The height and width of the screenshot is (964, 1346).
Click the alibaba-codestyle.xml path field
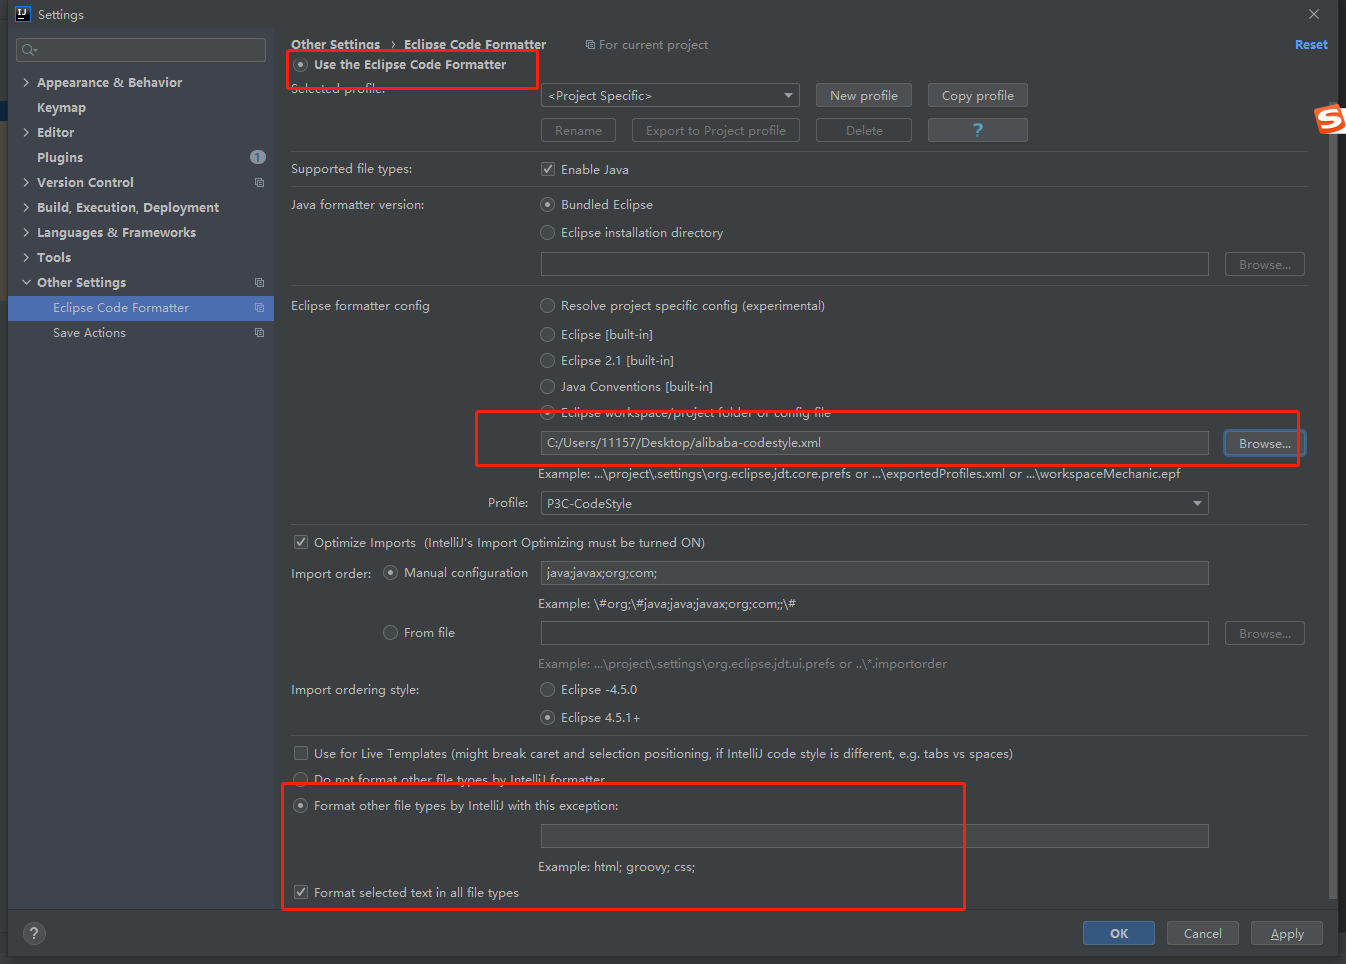coord(874,443)
